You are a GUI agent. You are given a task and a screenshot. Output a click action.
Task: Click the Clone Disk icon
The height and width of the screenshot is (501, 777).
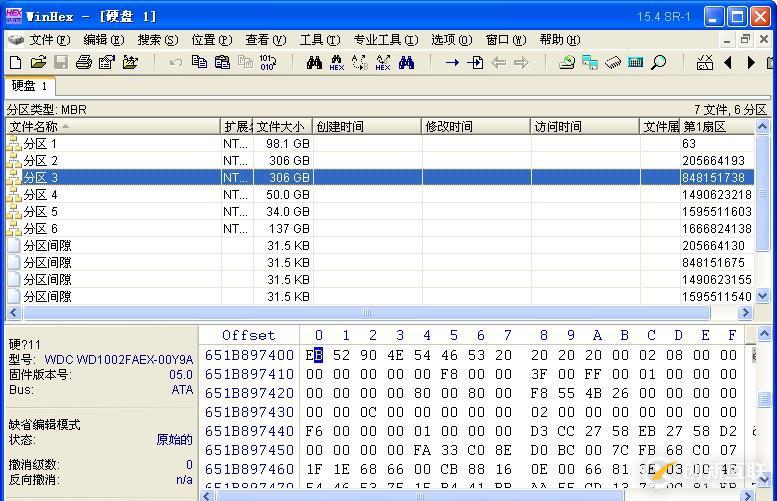590,62
